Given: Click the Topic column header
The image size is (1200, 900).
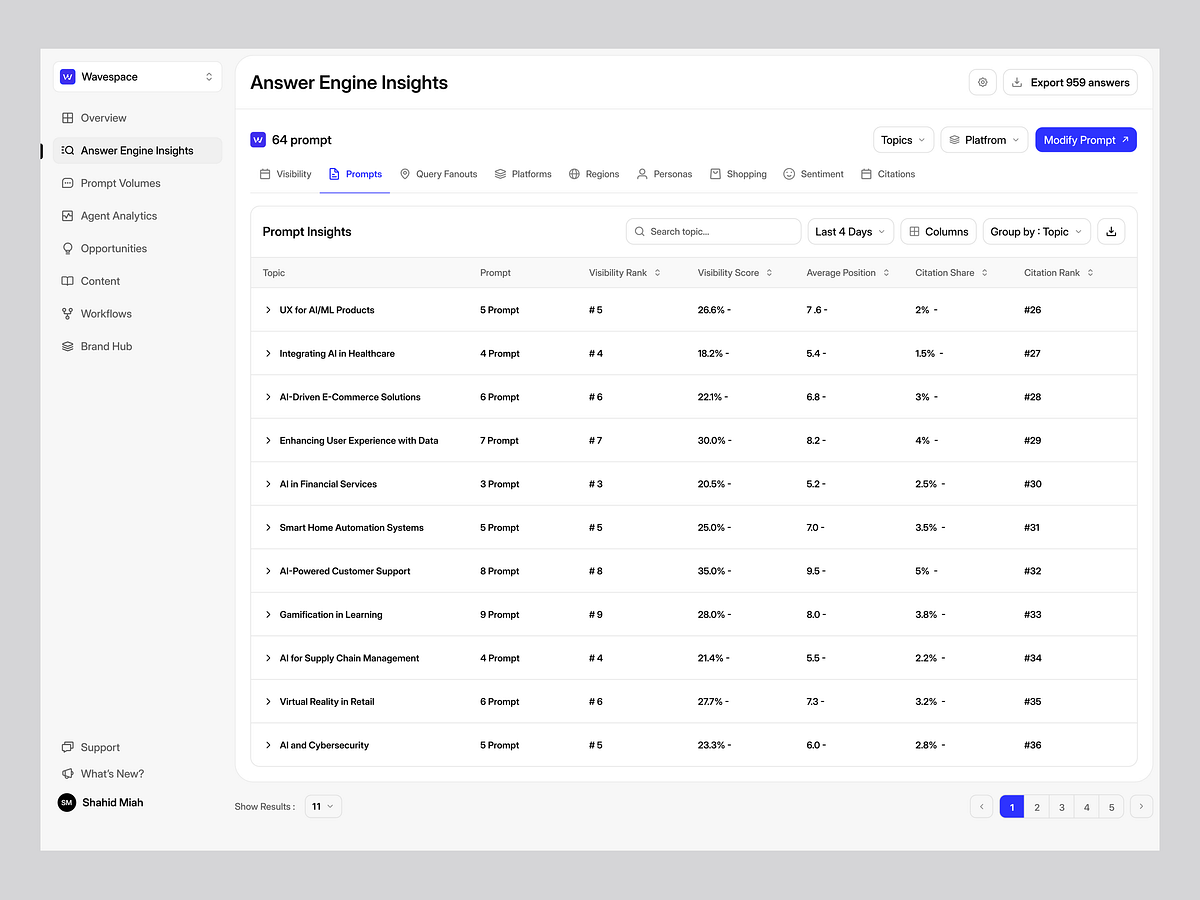Looking at the screenshot, I should coord(274,273).
